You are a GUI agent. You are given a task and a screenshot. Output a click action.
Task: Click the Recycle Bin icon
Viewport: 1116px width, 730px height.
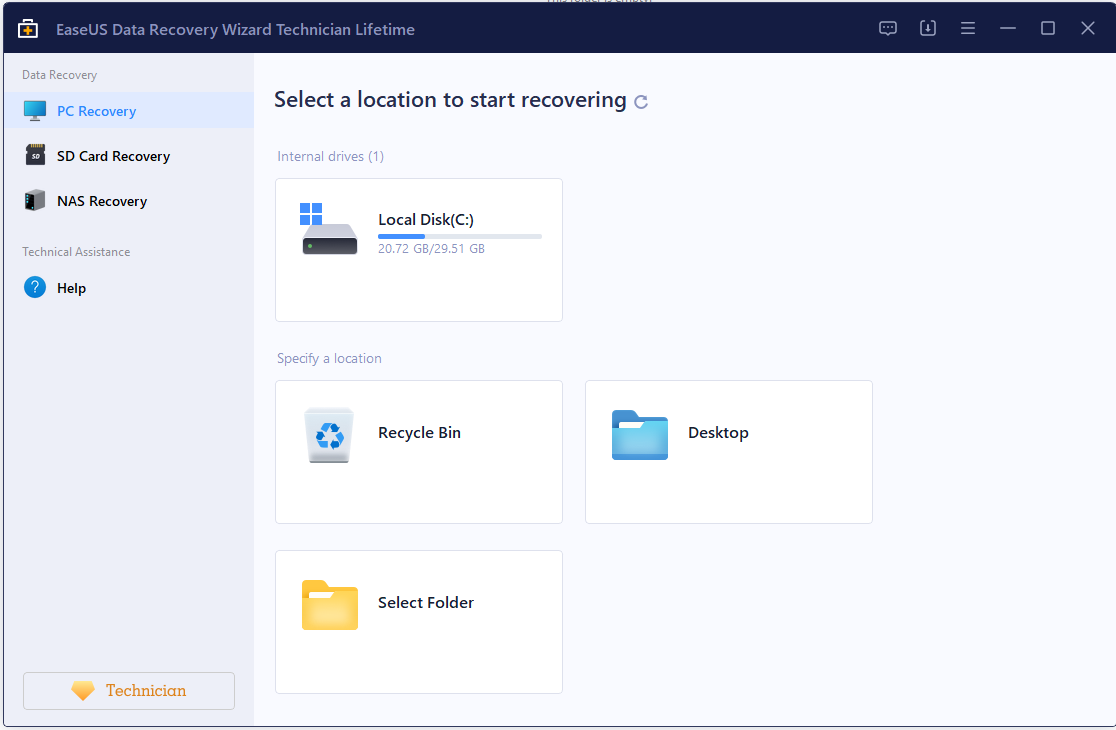tap(329, 435)
